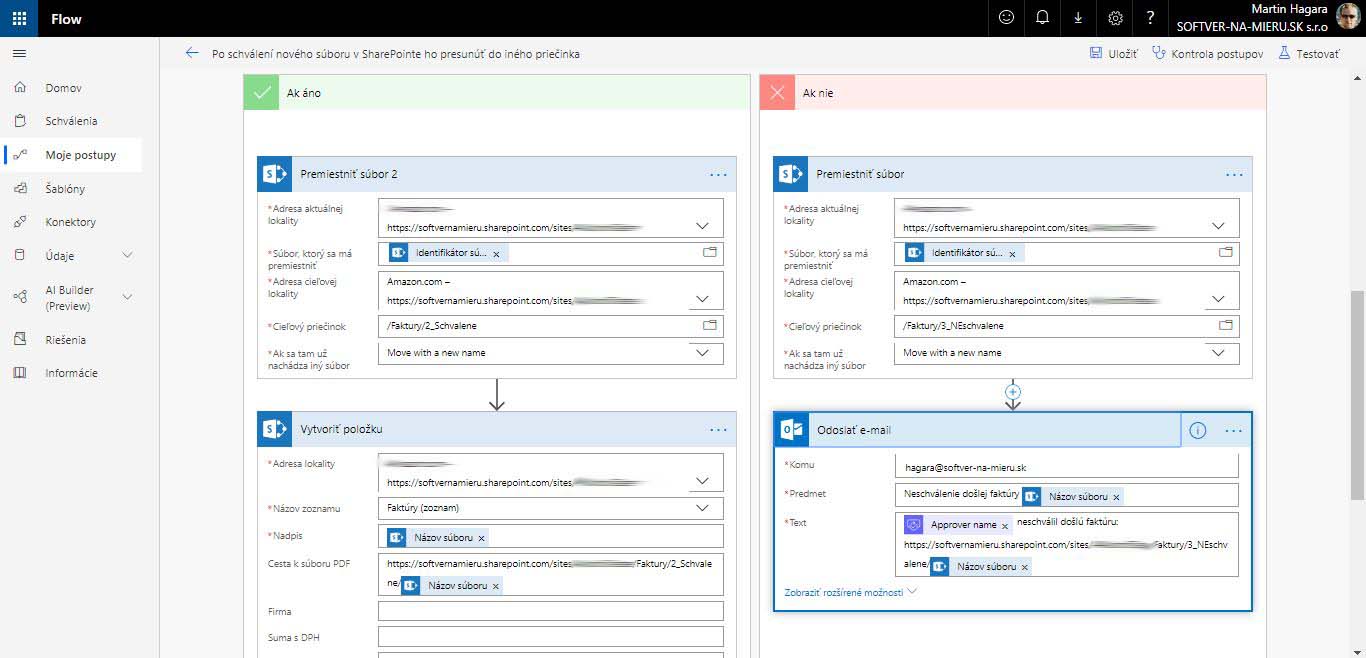This screenshot has height=658, width=1366.
Task: Click the info icon on Odoslať e-mail
Action: click(x=1198, y=430)
